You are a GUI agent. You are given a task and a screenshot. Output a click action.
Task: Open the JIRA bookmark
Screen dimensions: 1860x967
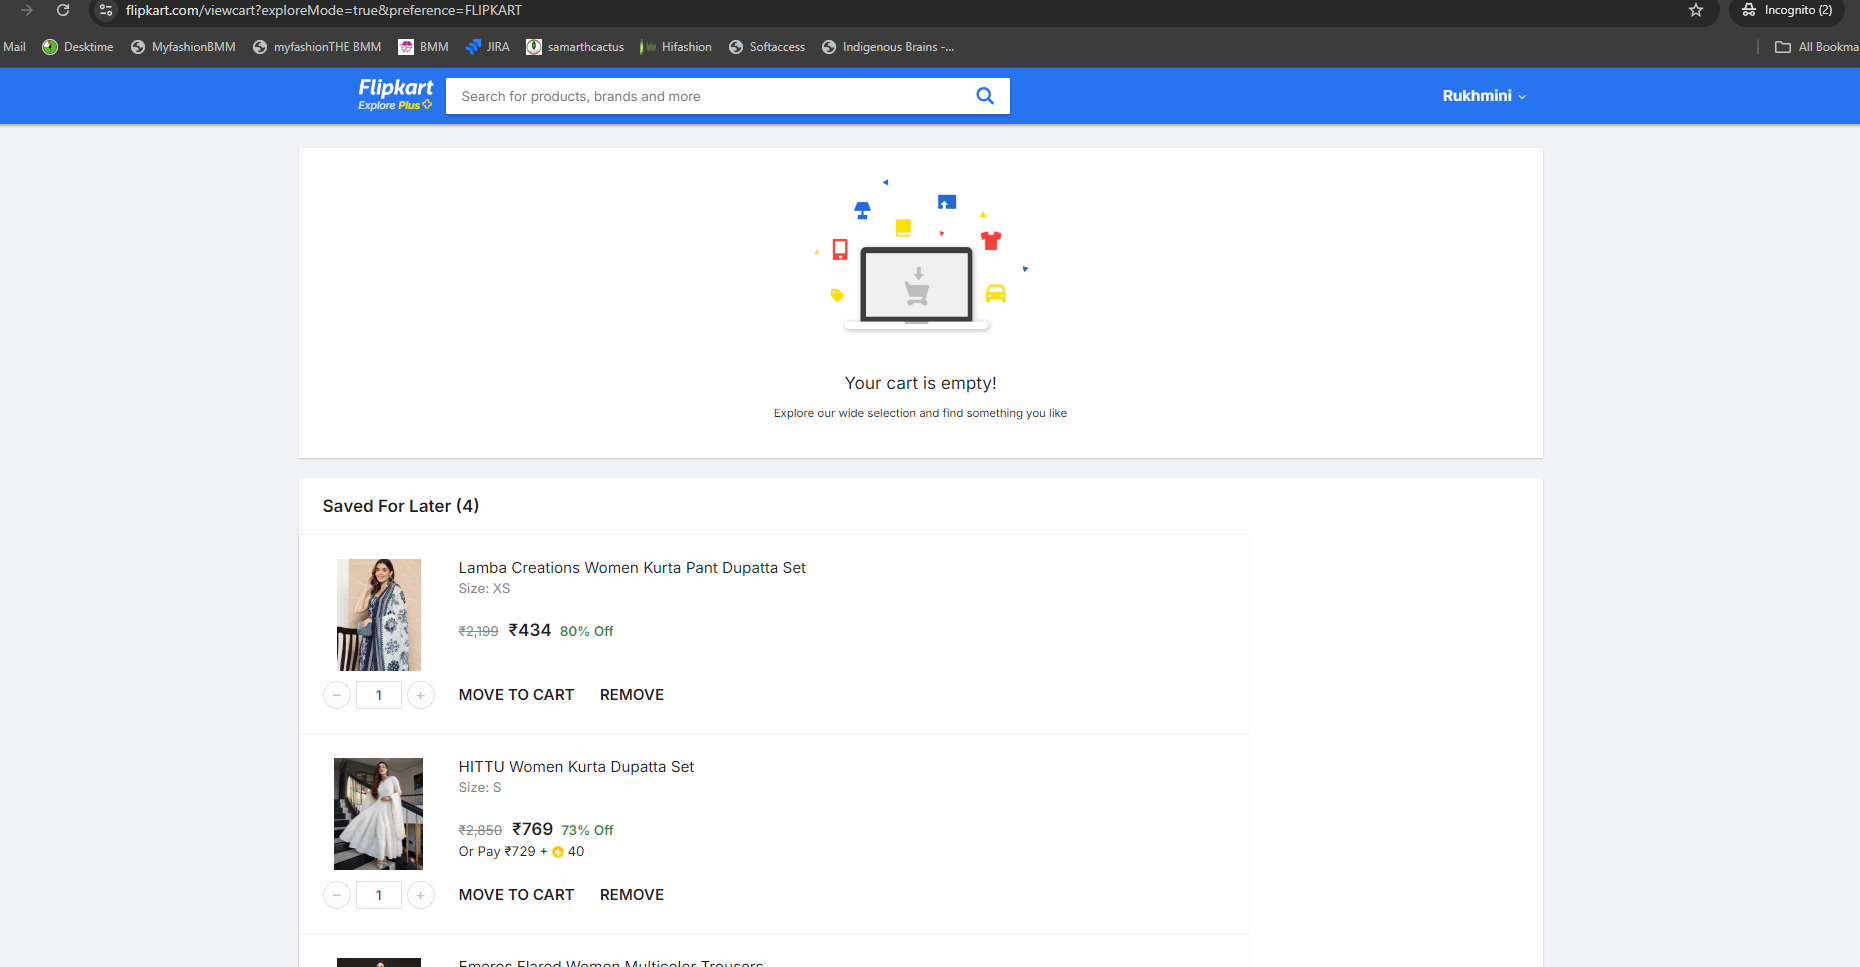tap(488, 47)
